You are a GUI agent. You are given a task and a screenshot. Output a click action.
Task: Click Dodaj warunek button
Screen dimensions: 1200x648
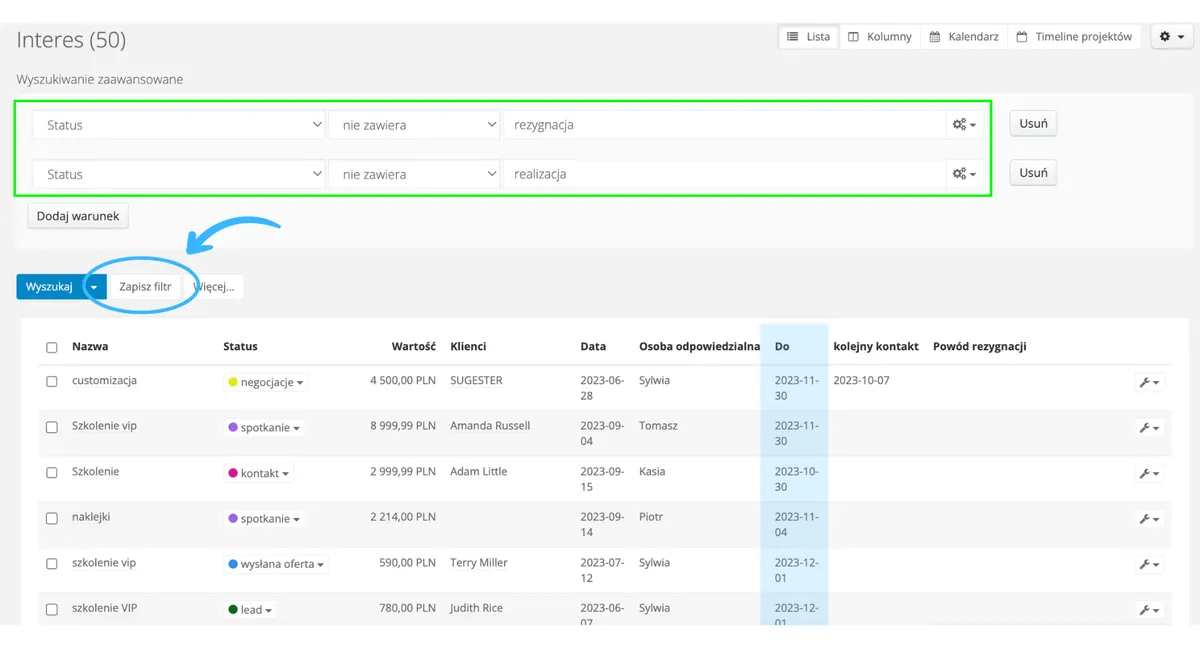click(x=78, y=216)
